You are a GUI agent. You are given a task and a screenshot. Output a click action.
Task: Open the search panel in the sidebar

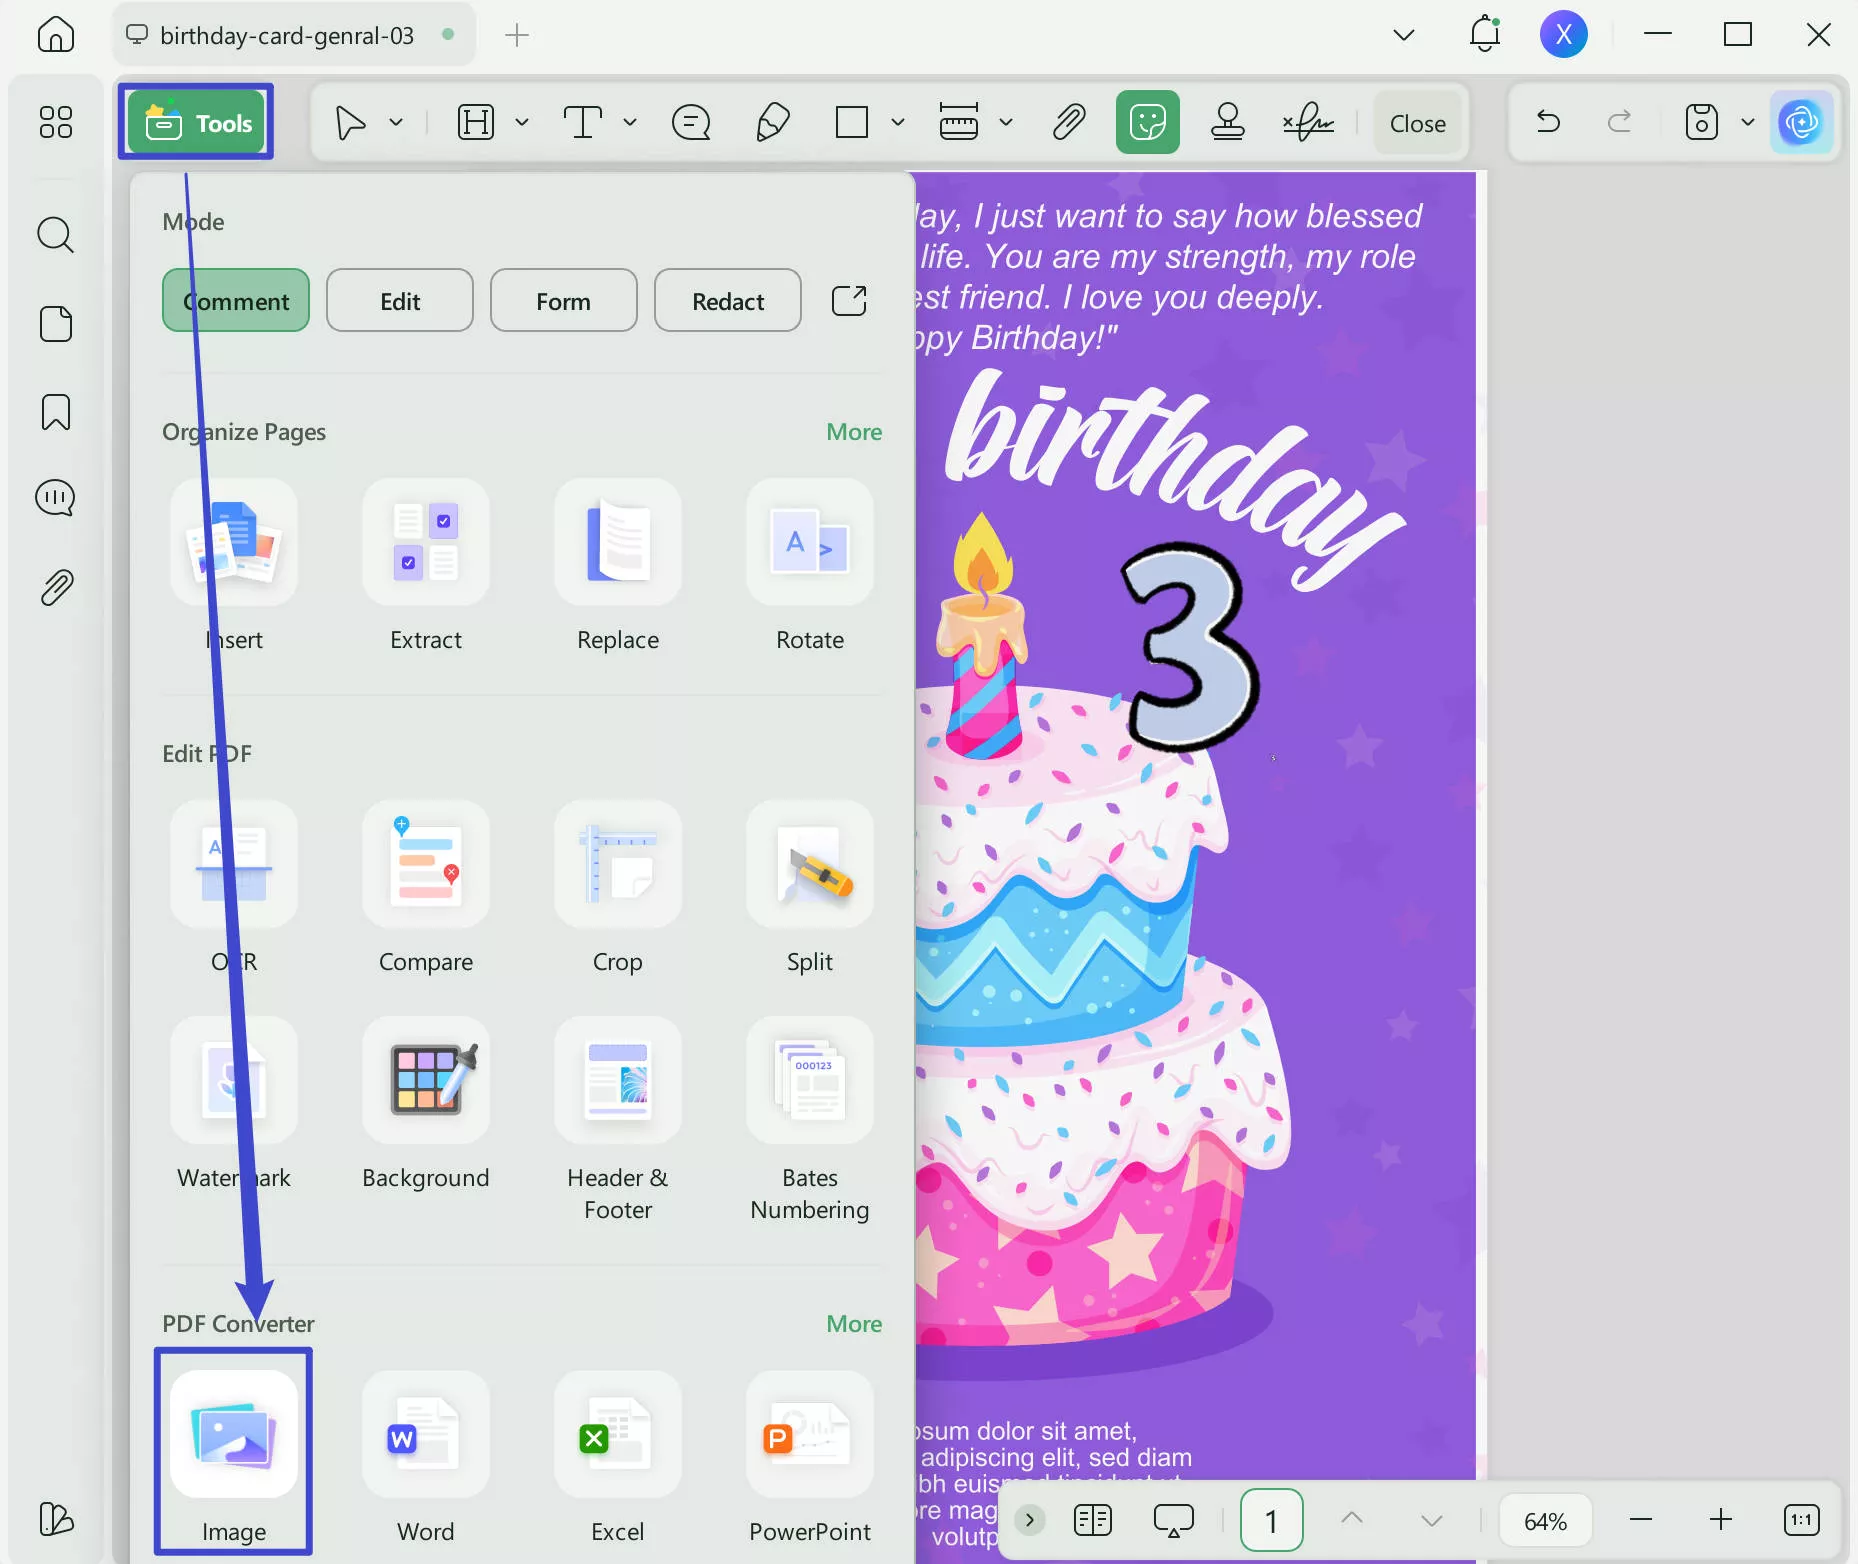click(x=56, y=235)
